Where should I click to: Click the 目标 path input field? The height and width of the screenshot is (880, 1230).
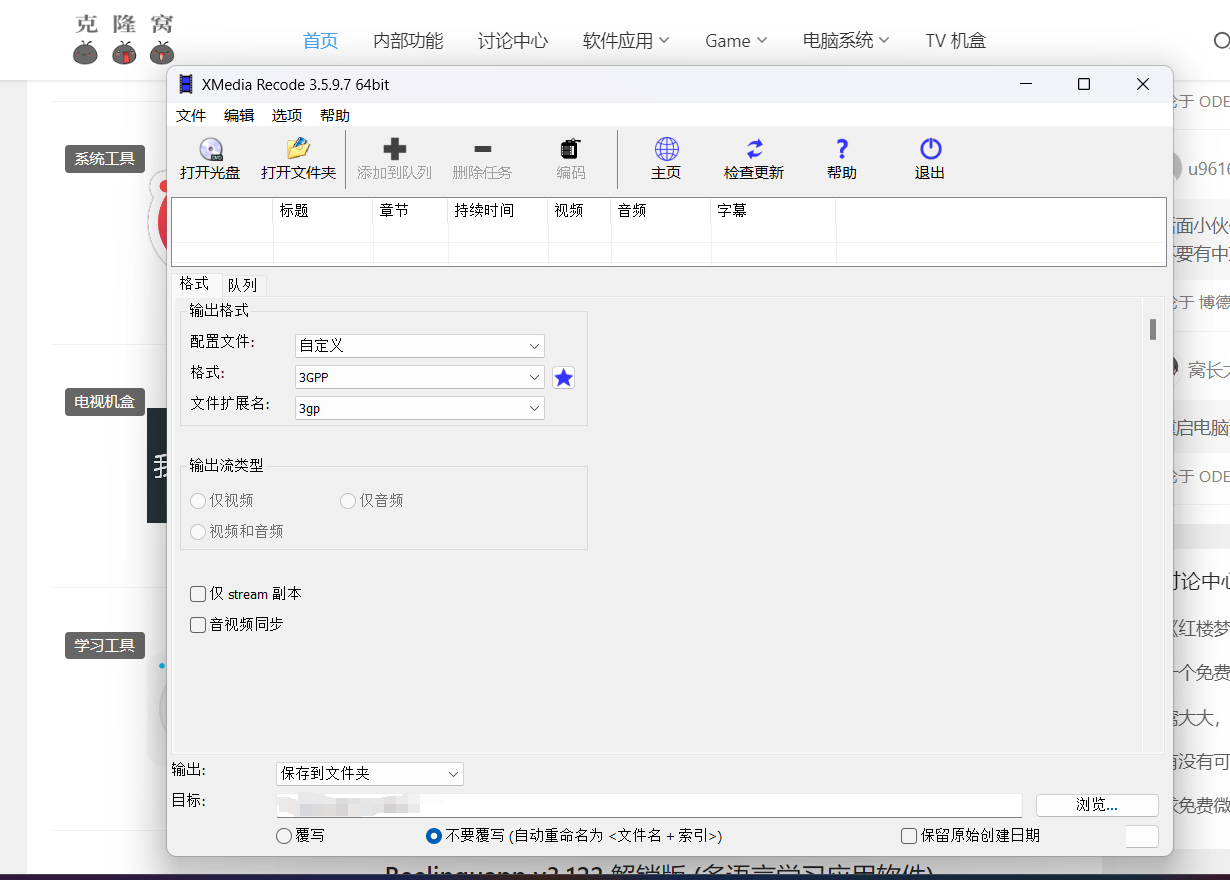(649, 805)
